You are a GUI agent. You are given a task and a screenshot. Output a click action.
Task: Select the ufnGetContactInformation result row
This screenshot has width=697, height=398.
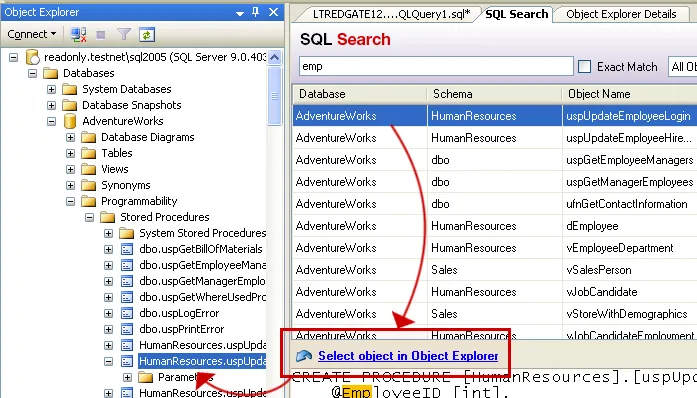495,204
